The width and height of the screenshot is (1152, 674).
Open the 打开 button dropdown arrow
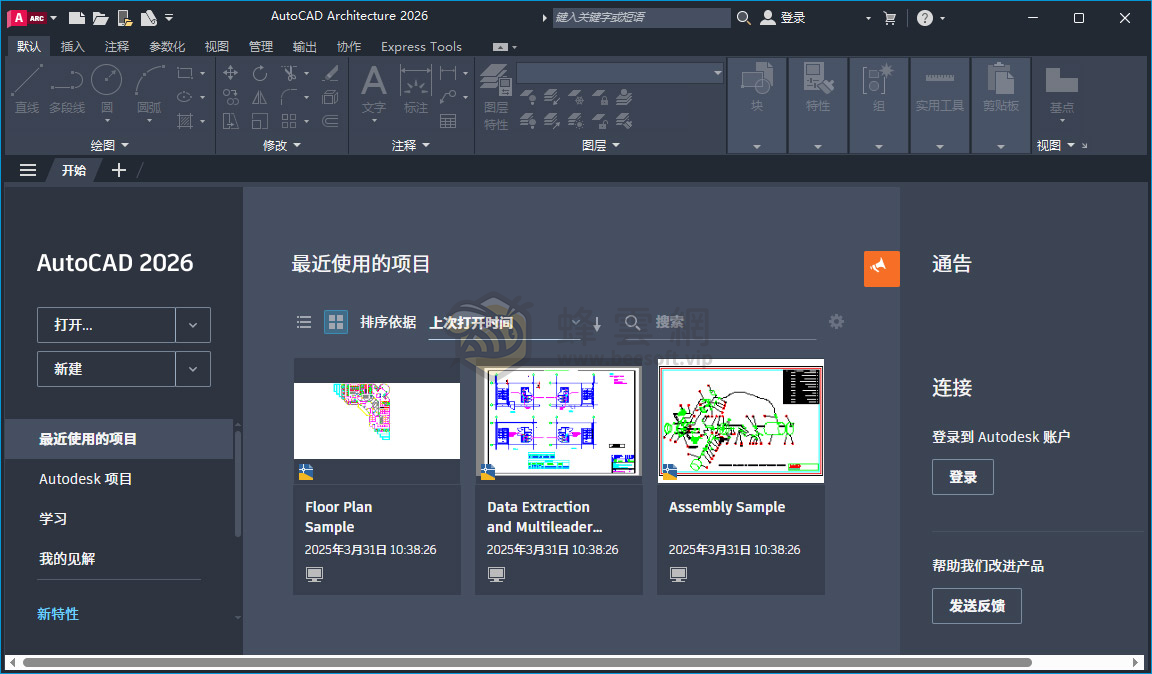pos(193,325)
